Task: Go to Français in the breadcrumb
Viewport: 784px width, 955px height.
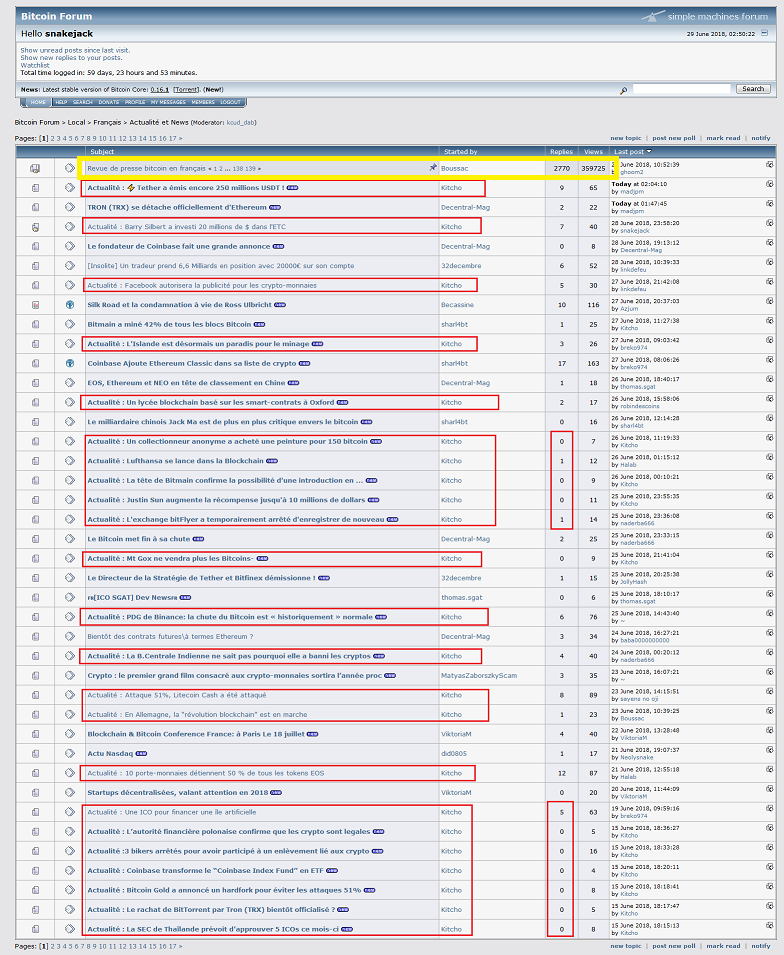Action: (x=107, y=122)
